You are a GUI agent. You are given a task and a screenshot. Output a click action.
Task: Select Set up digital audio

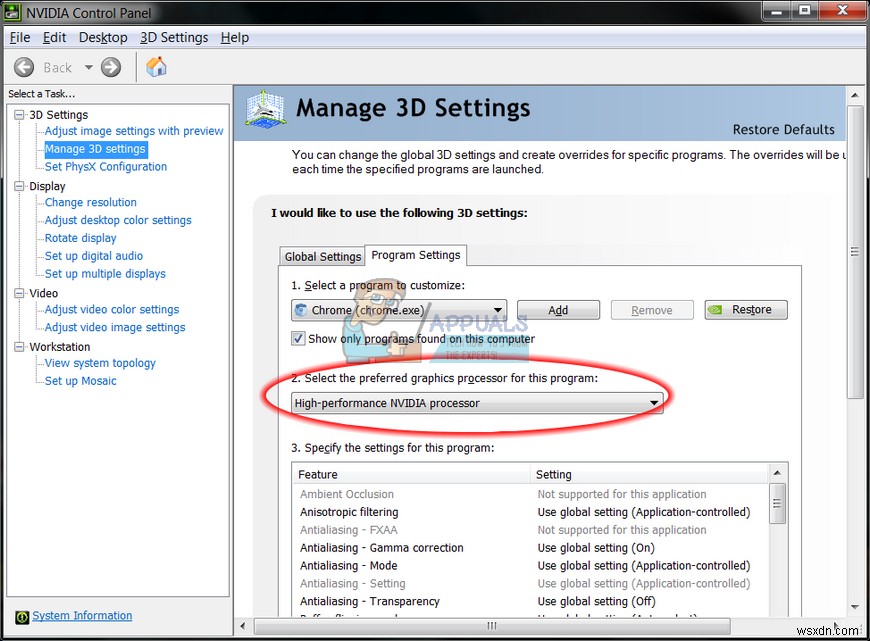click(x=94, y=256)
